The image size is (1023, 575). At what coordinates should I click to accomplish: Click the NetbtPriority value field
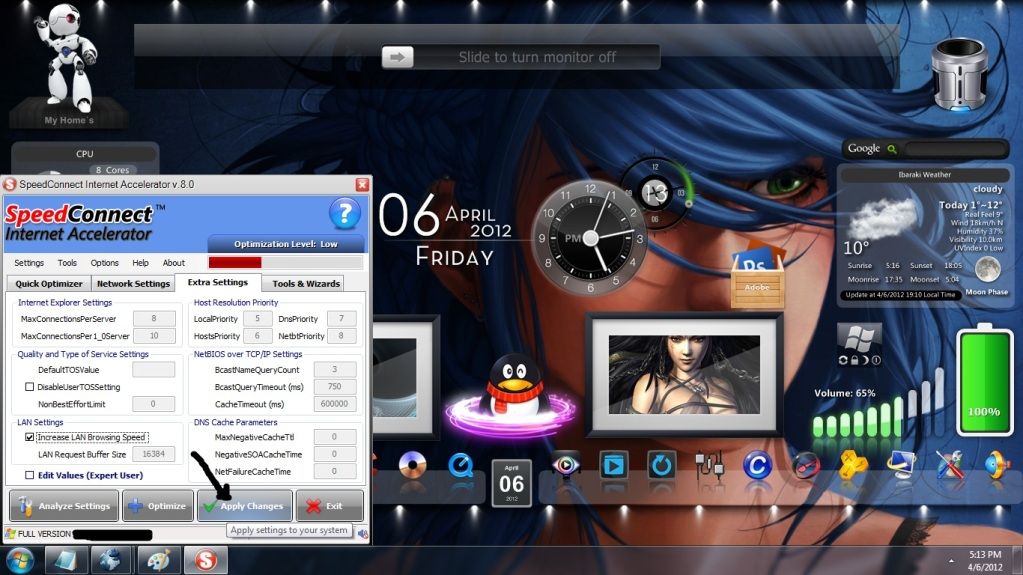341,335
